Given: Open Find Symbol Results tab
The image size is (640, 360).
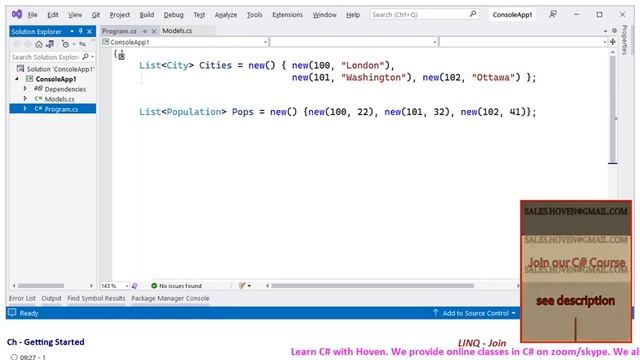Looking at the screenshot, I should [96, 298].
